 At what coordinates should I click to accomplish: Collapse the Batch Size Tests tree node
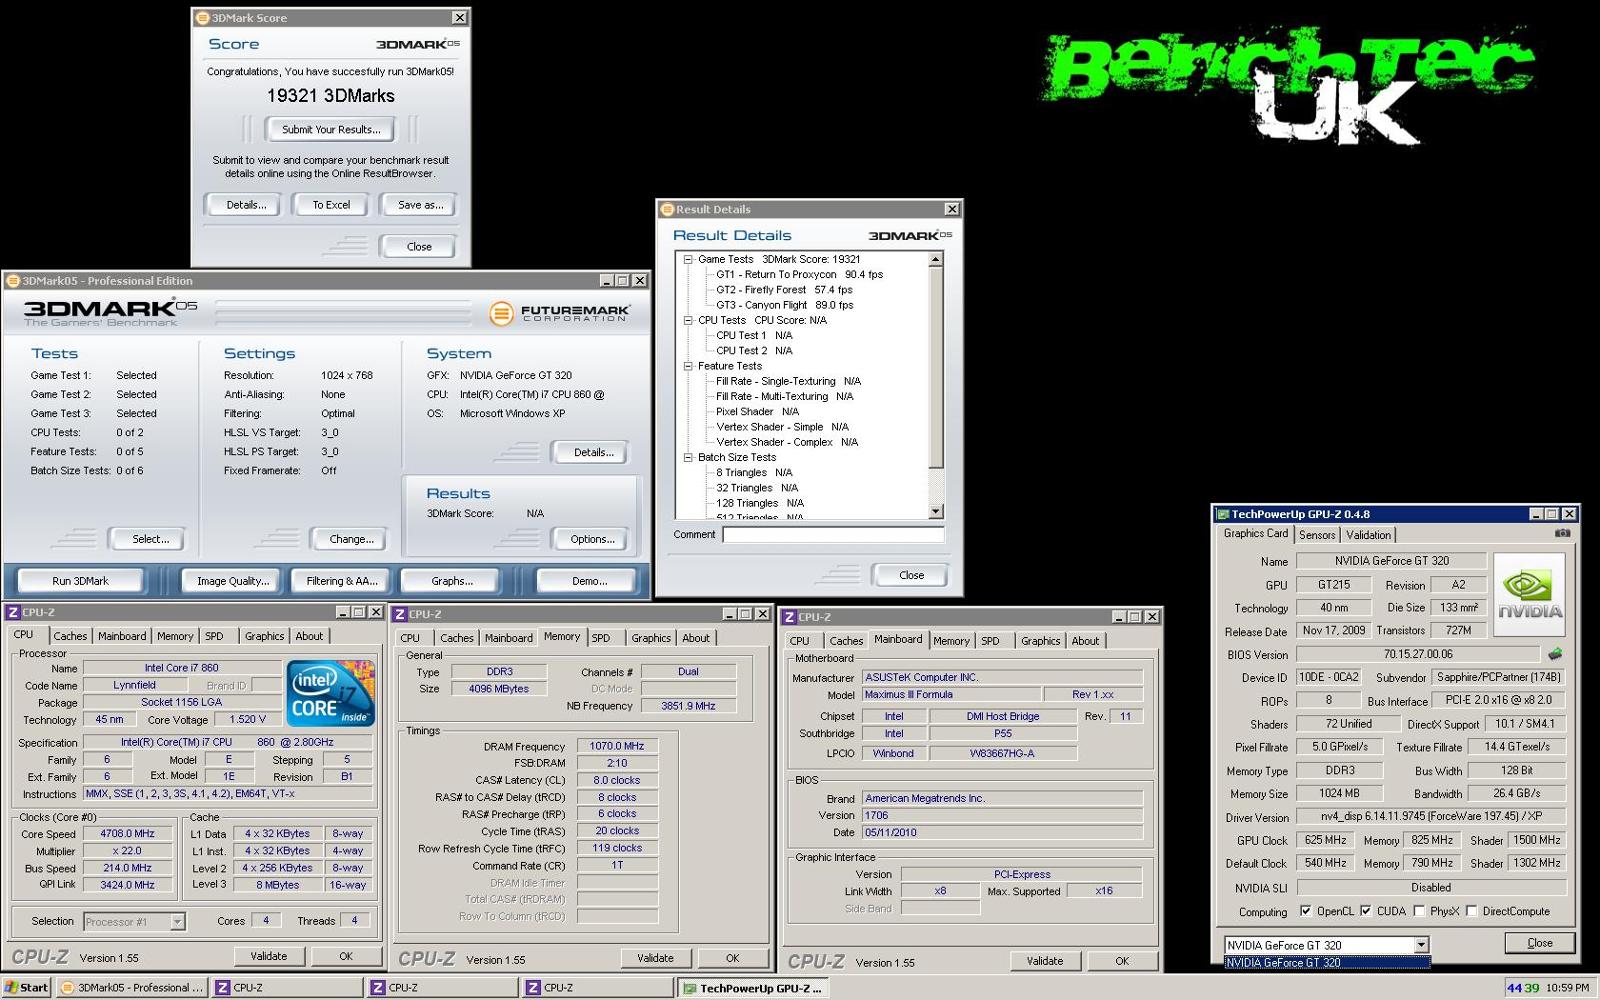688,457
